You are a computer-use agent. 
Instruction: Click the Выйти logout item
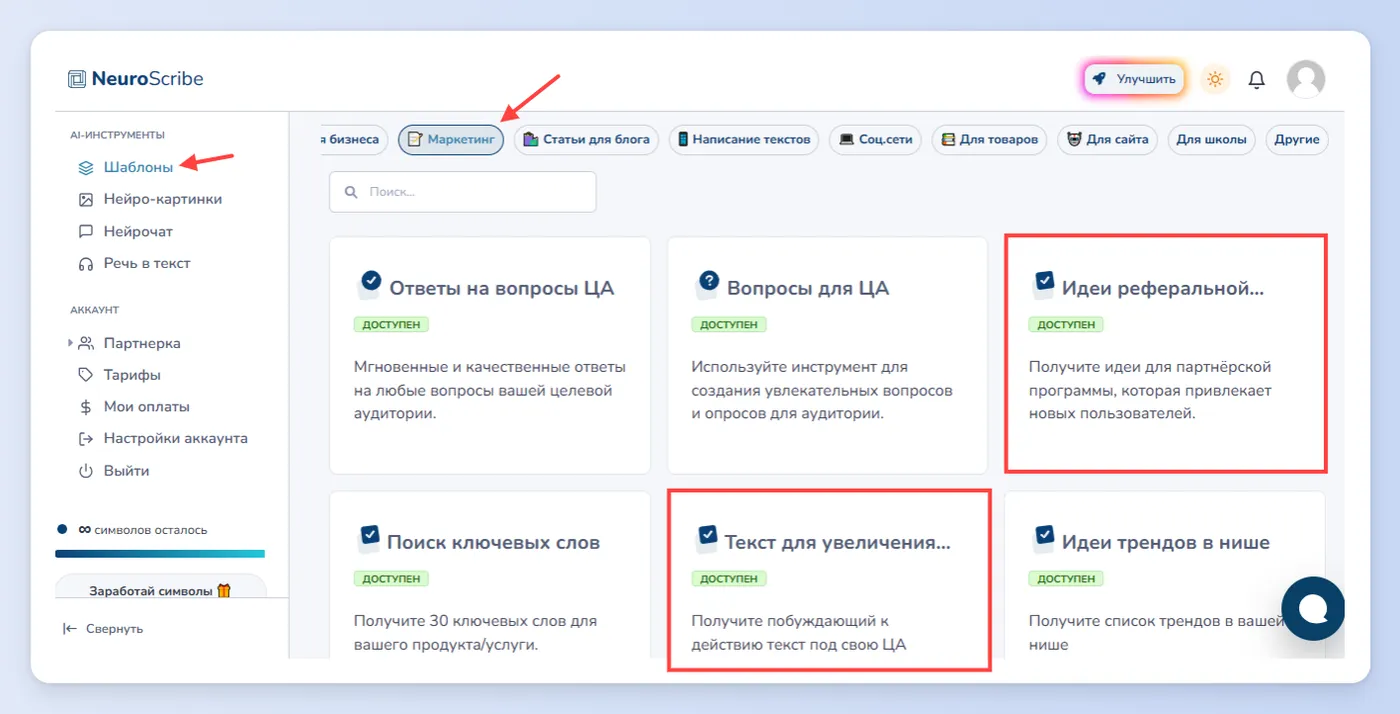[114, 470]
